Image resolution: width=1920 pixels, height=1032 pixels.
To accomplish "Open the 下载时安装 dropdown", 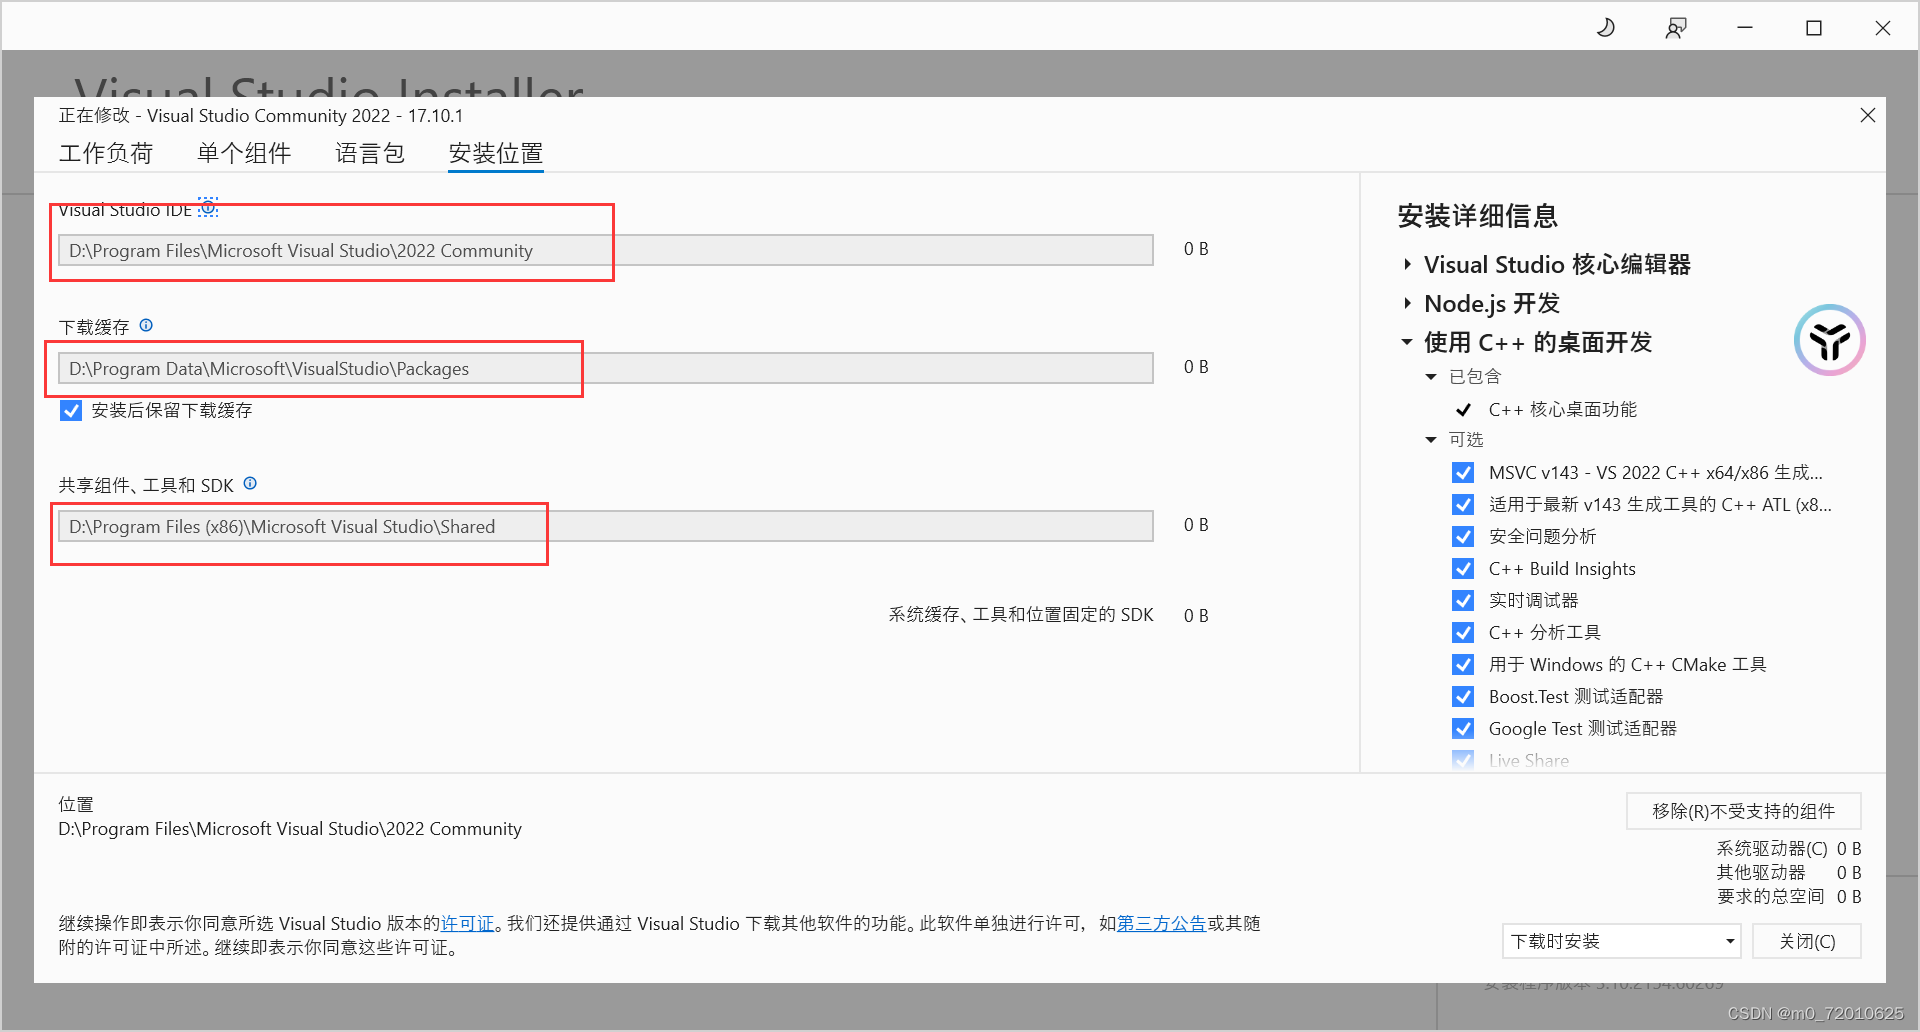I will coord(1621,941).
